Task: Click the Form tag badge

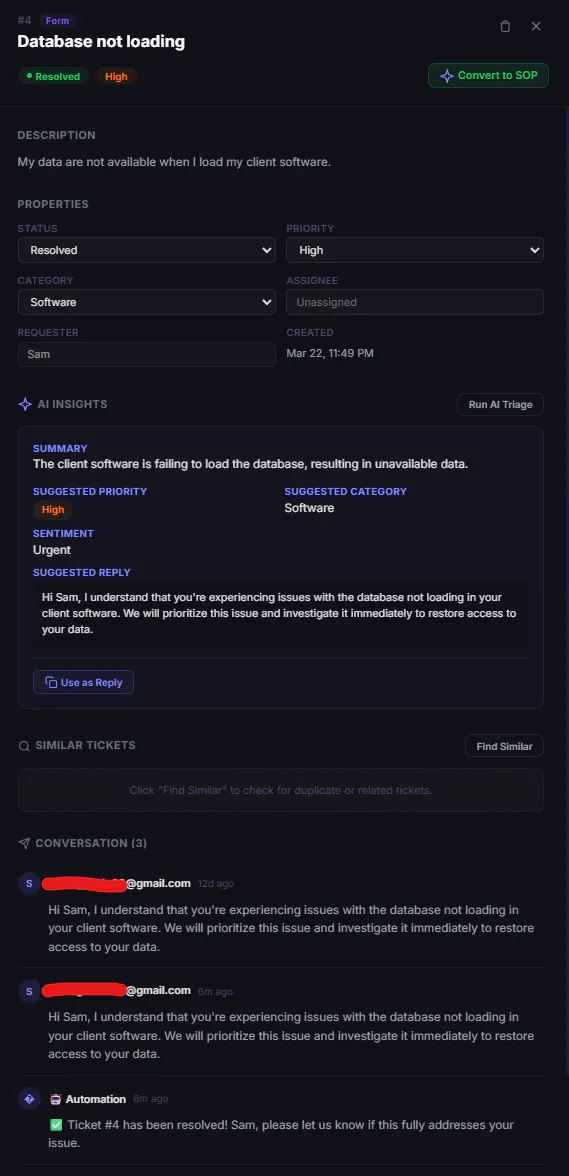Action: [58, 21]
